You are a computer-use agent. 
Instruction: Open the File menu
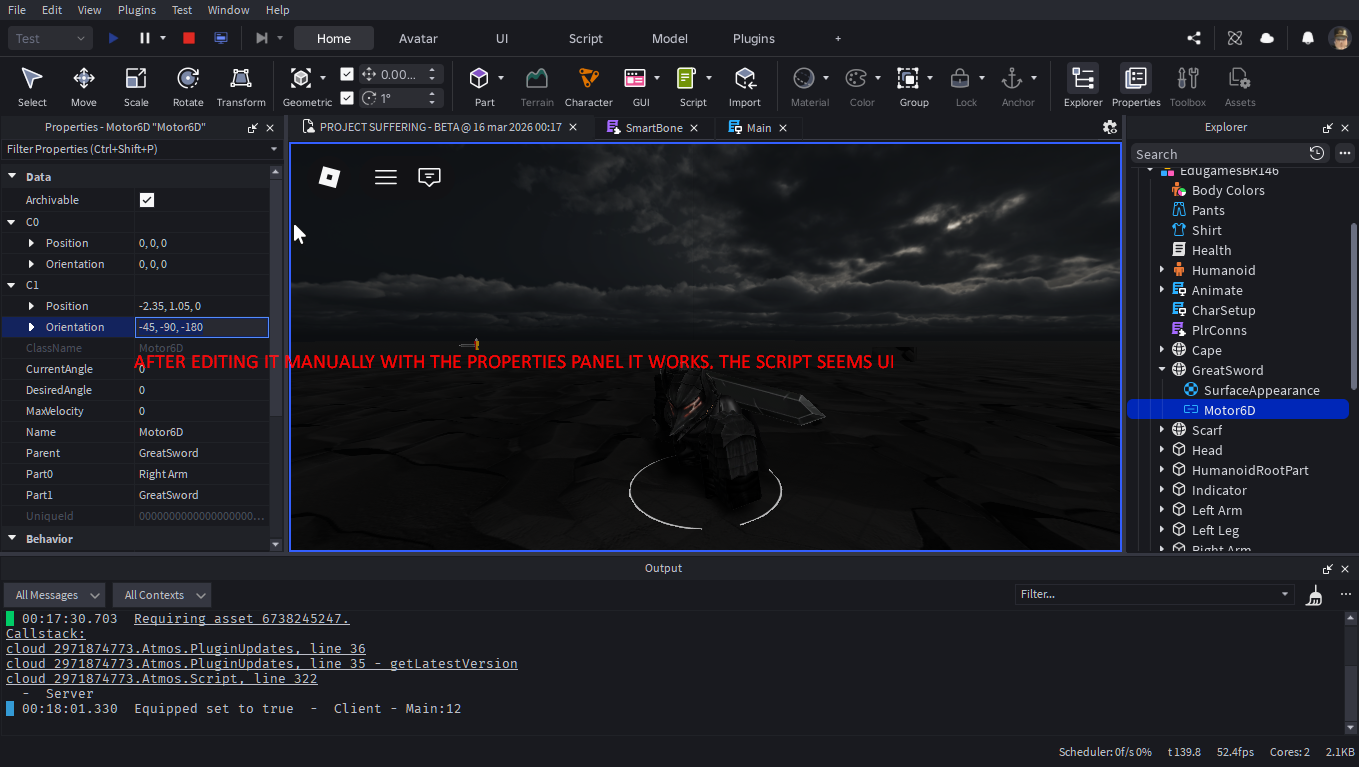[x=17, y=10]
